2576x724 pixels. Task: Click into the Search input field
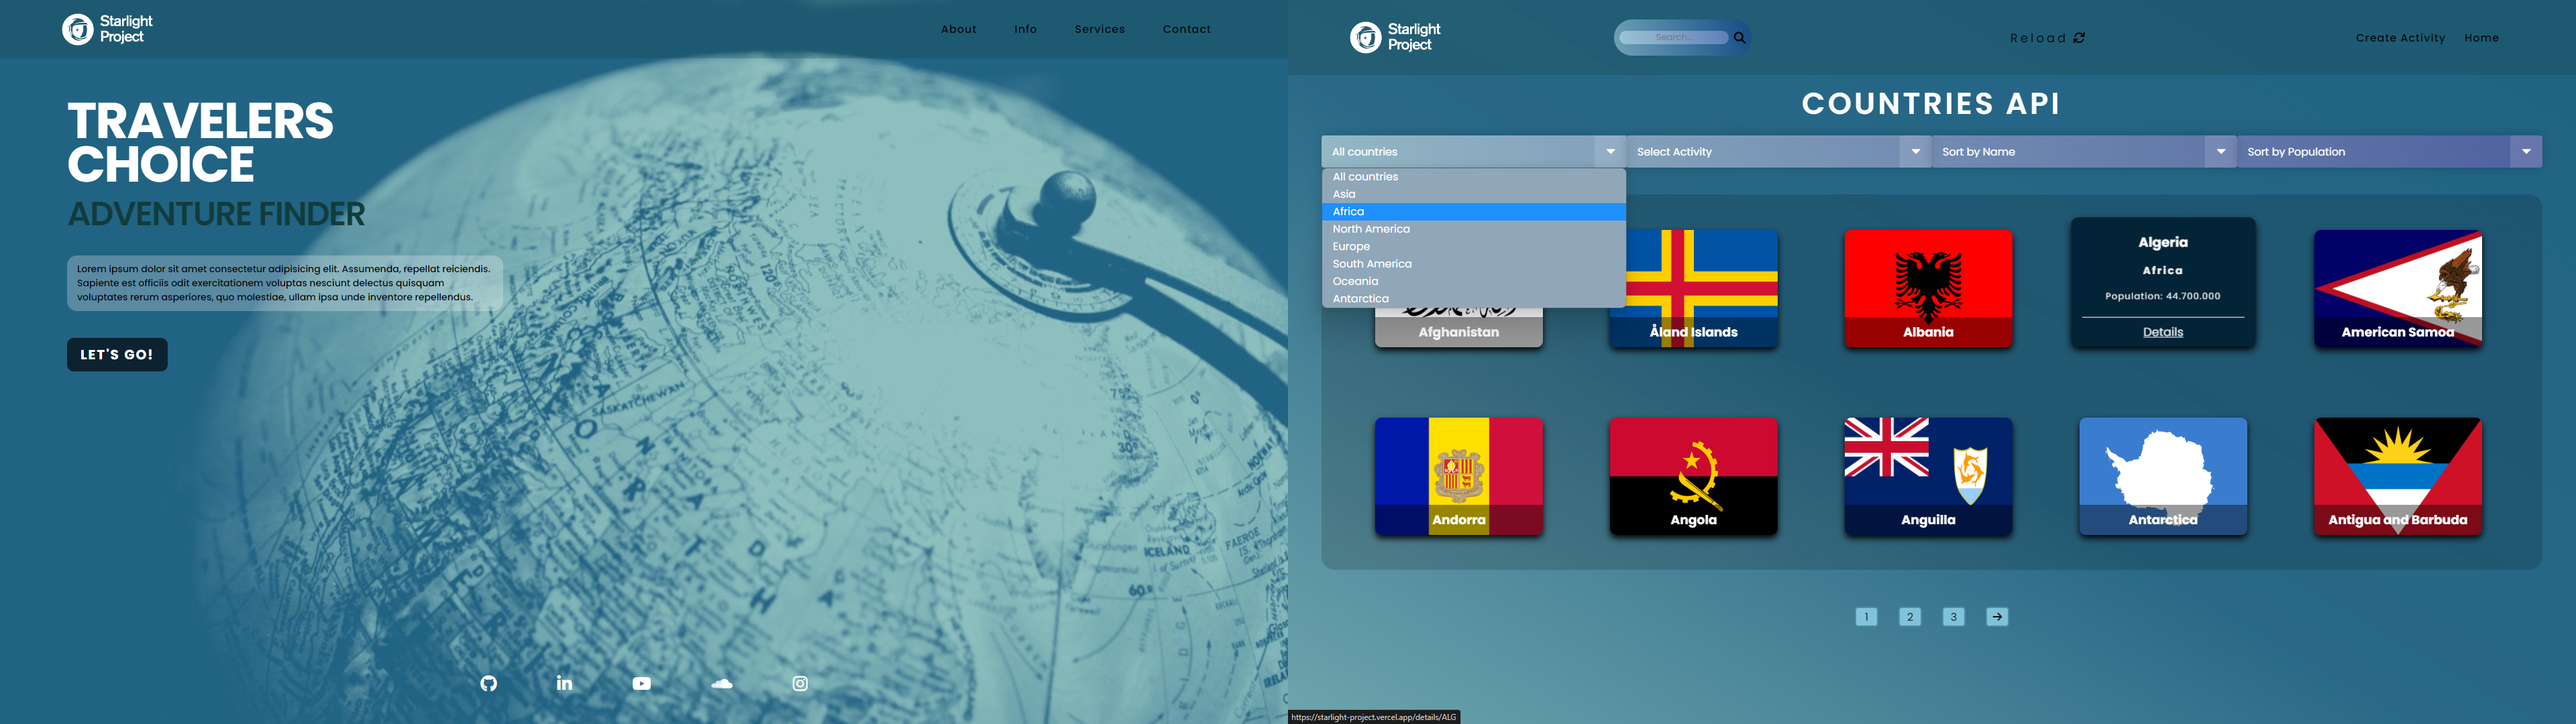tap(1673, 38)
